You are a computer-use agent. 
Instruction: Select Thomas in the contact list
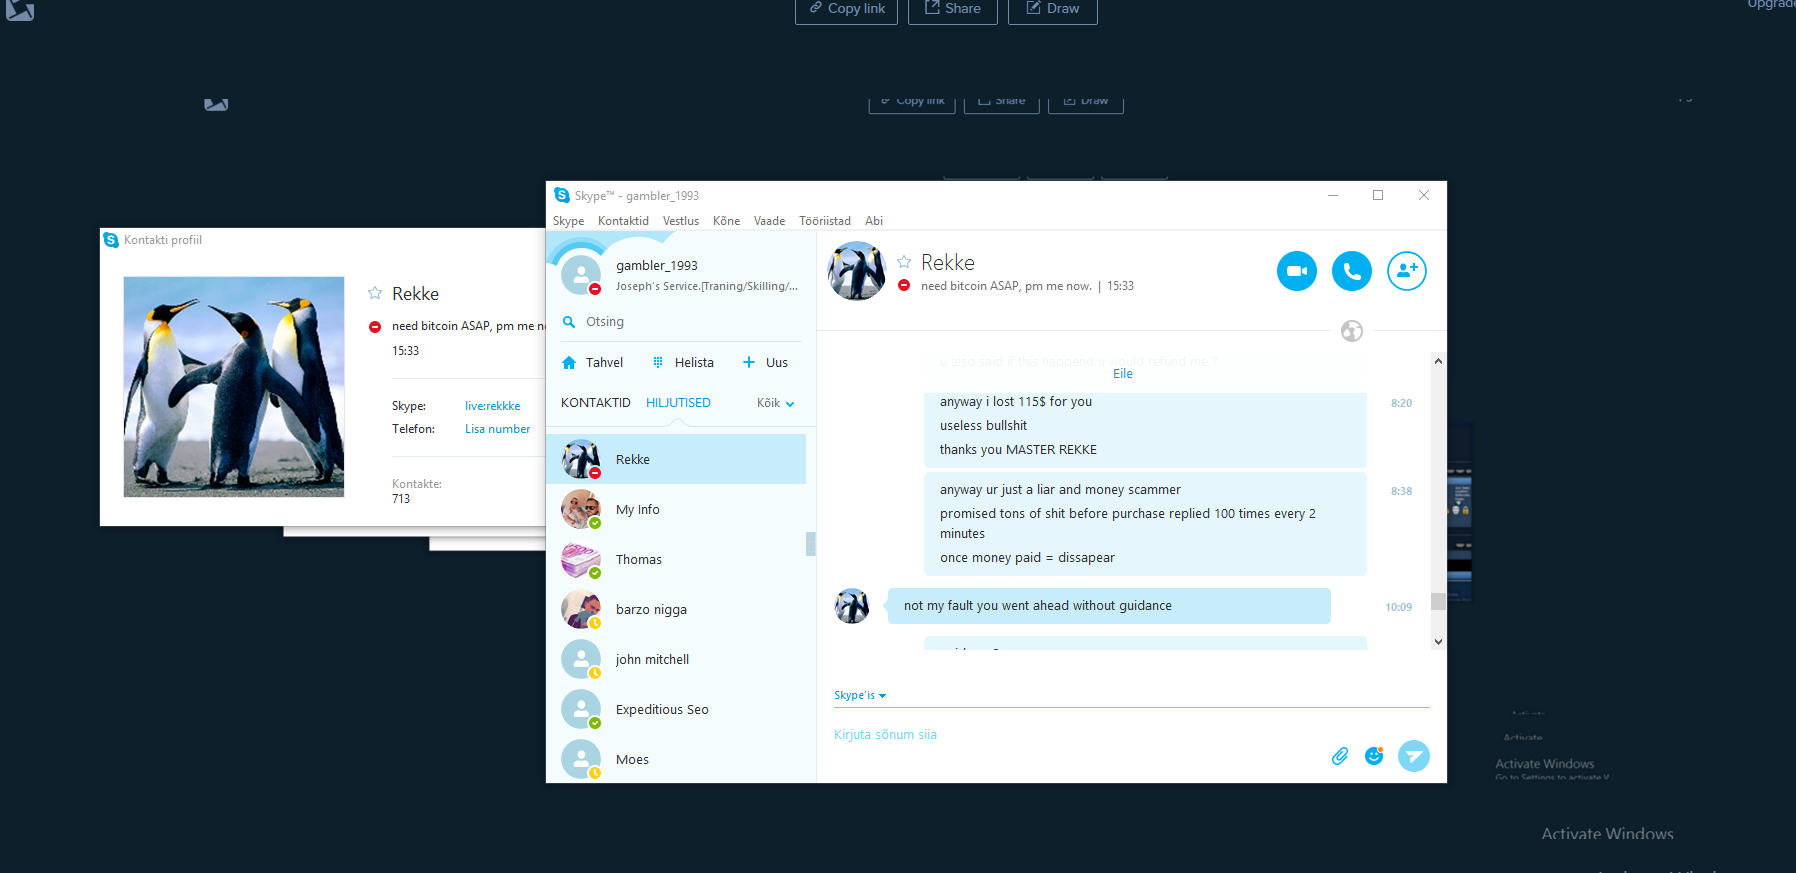click(676, 559)
